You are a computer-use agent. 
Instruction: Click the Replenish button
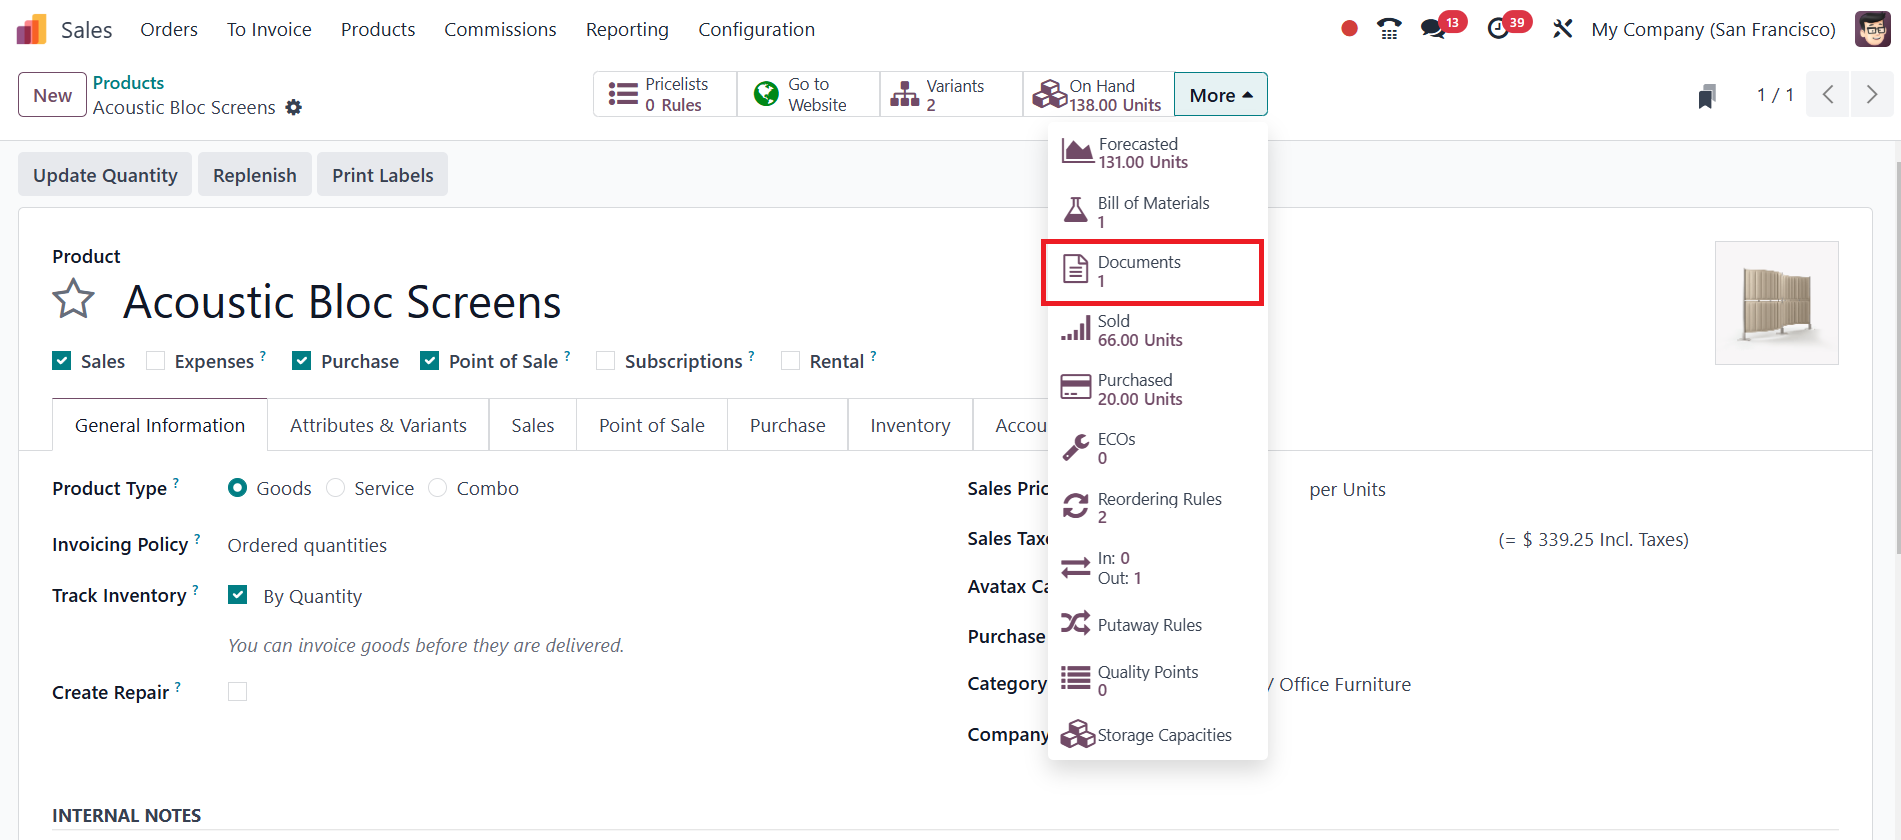click(x=255, y=175)
